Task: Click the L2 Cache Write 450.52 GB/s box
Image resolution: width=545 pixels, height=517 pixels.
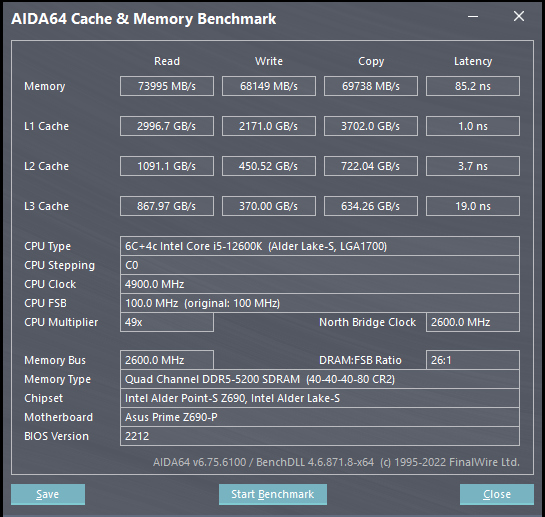Action: tap(269, 166)
